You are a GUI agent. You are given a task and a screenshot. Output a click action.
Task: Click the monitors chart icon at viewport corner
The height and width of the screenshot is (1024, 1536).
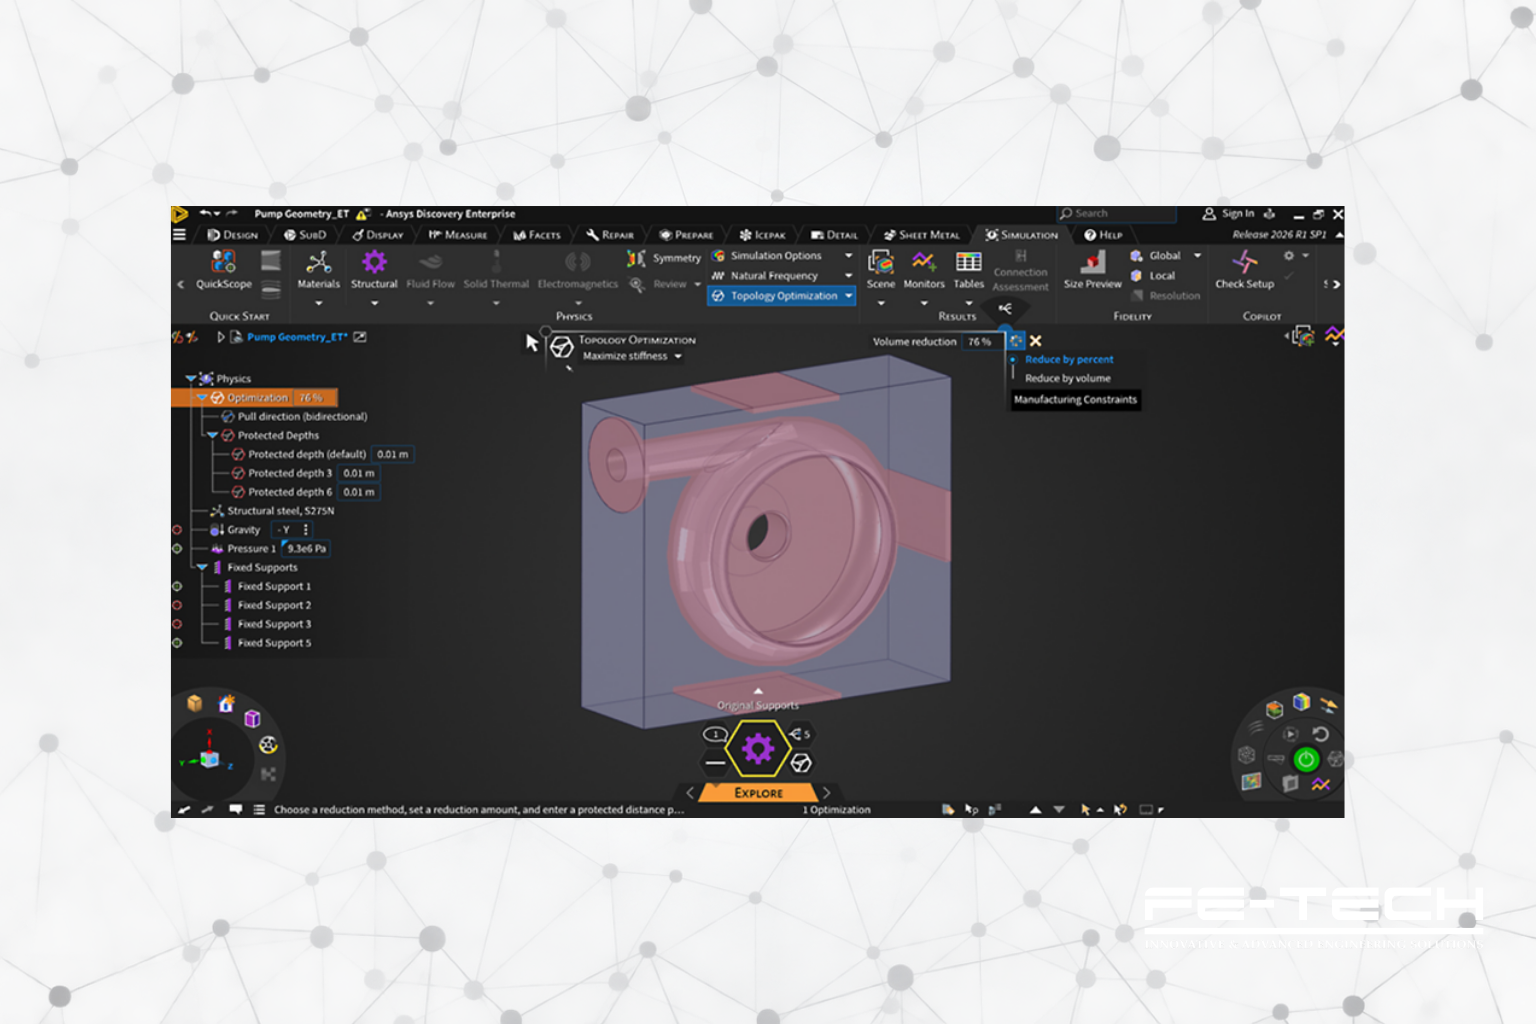pos(1334,336)
